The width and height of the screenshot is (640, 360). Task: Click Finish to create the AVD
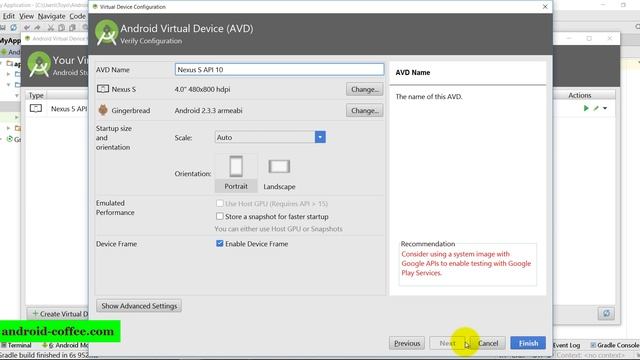click(x=528, y=343)
